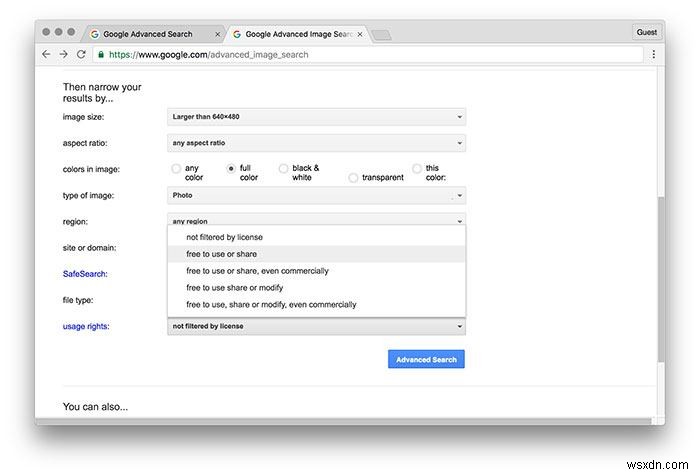Click the Advanced Search button

[426, 359]
